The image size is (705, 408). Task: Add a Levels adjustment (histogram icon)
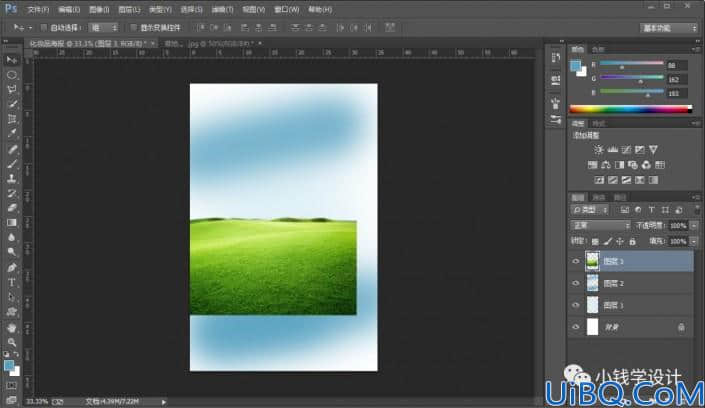tap(612, 149)
